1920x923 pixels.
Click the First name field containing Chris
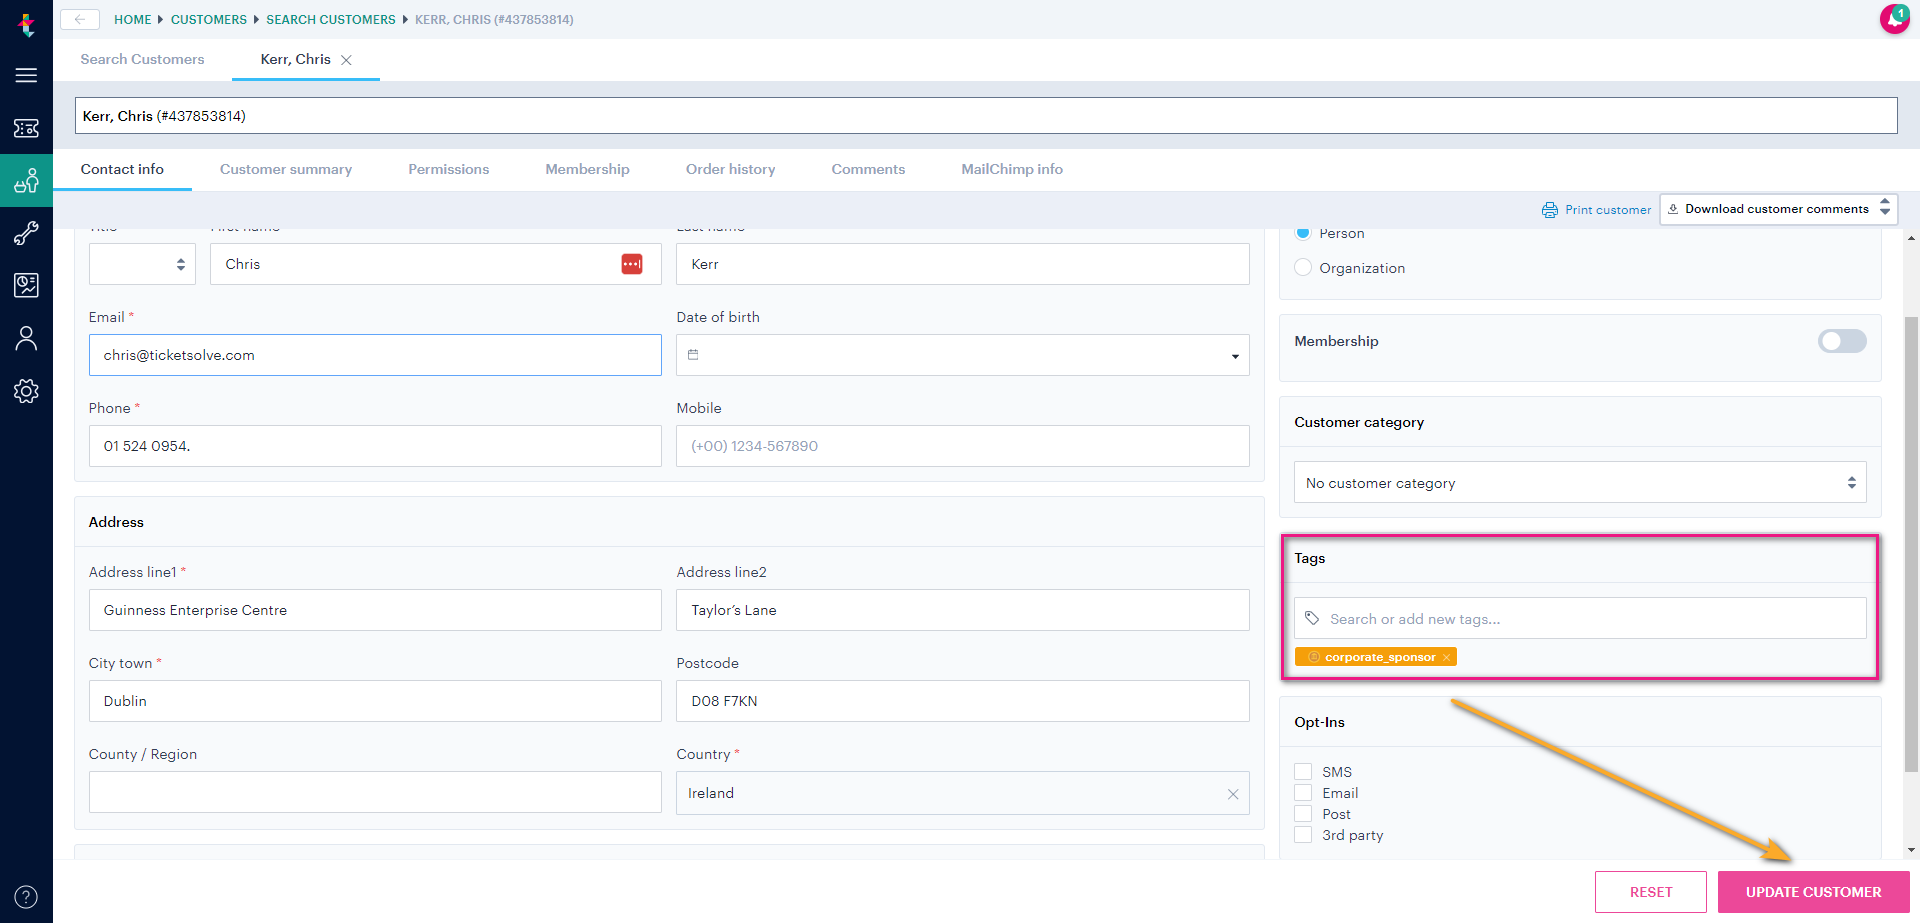[436, 264]
